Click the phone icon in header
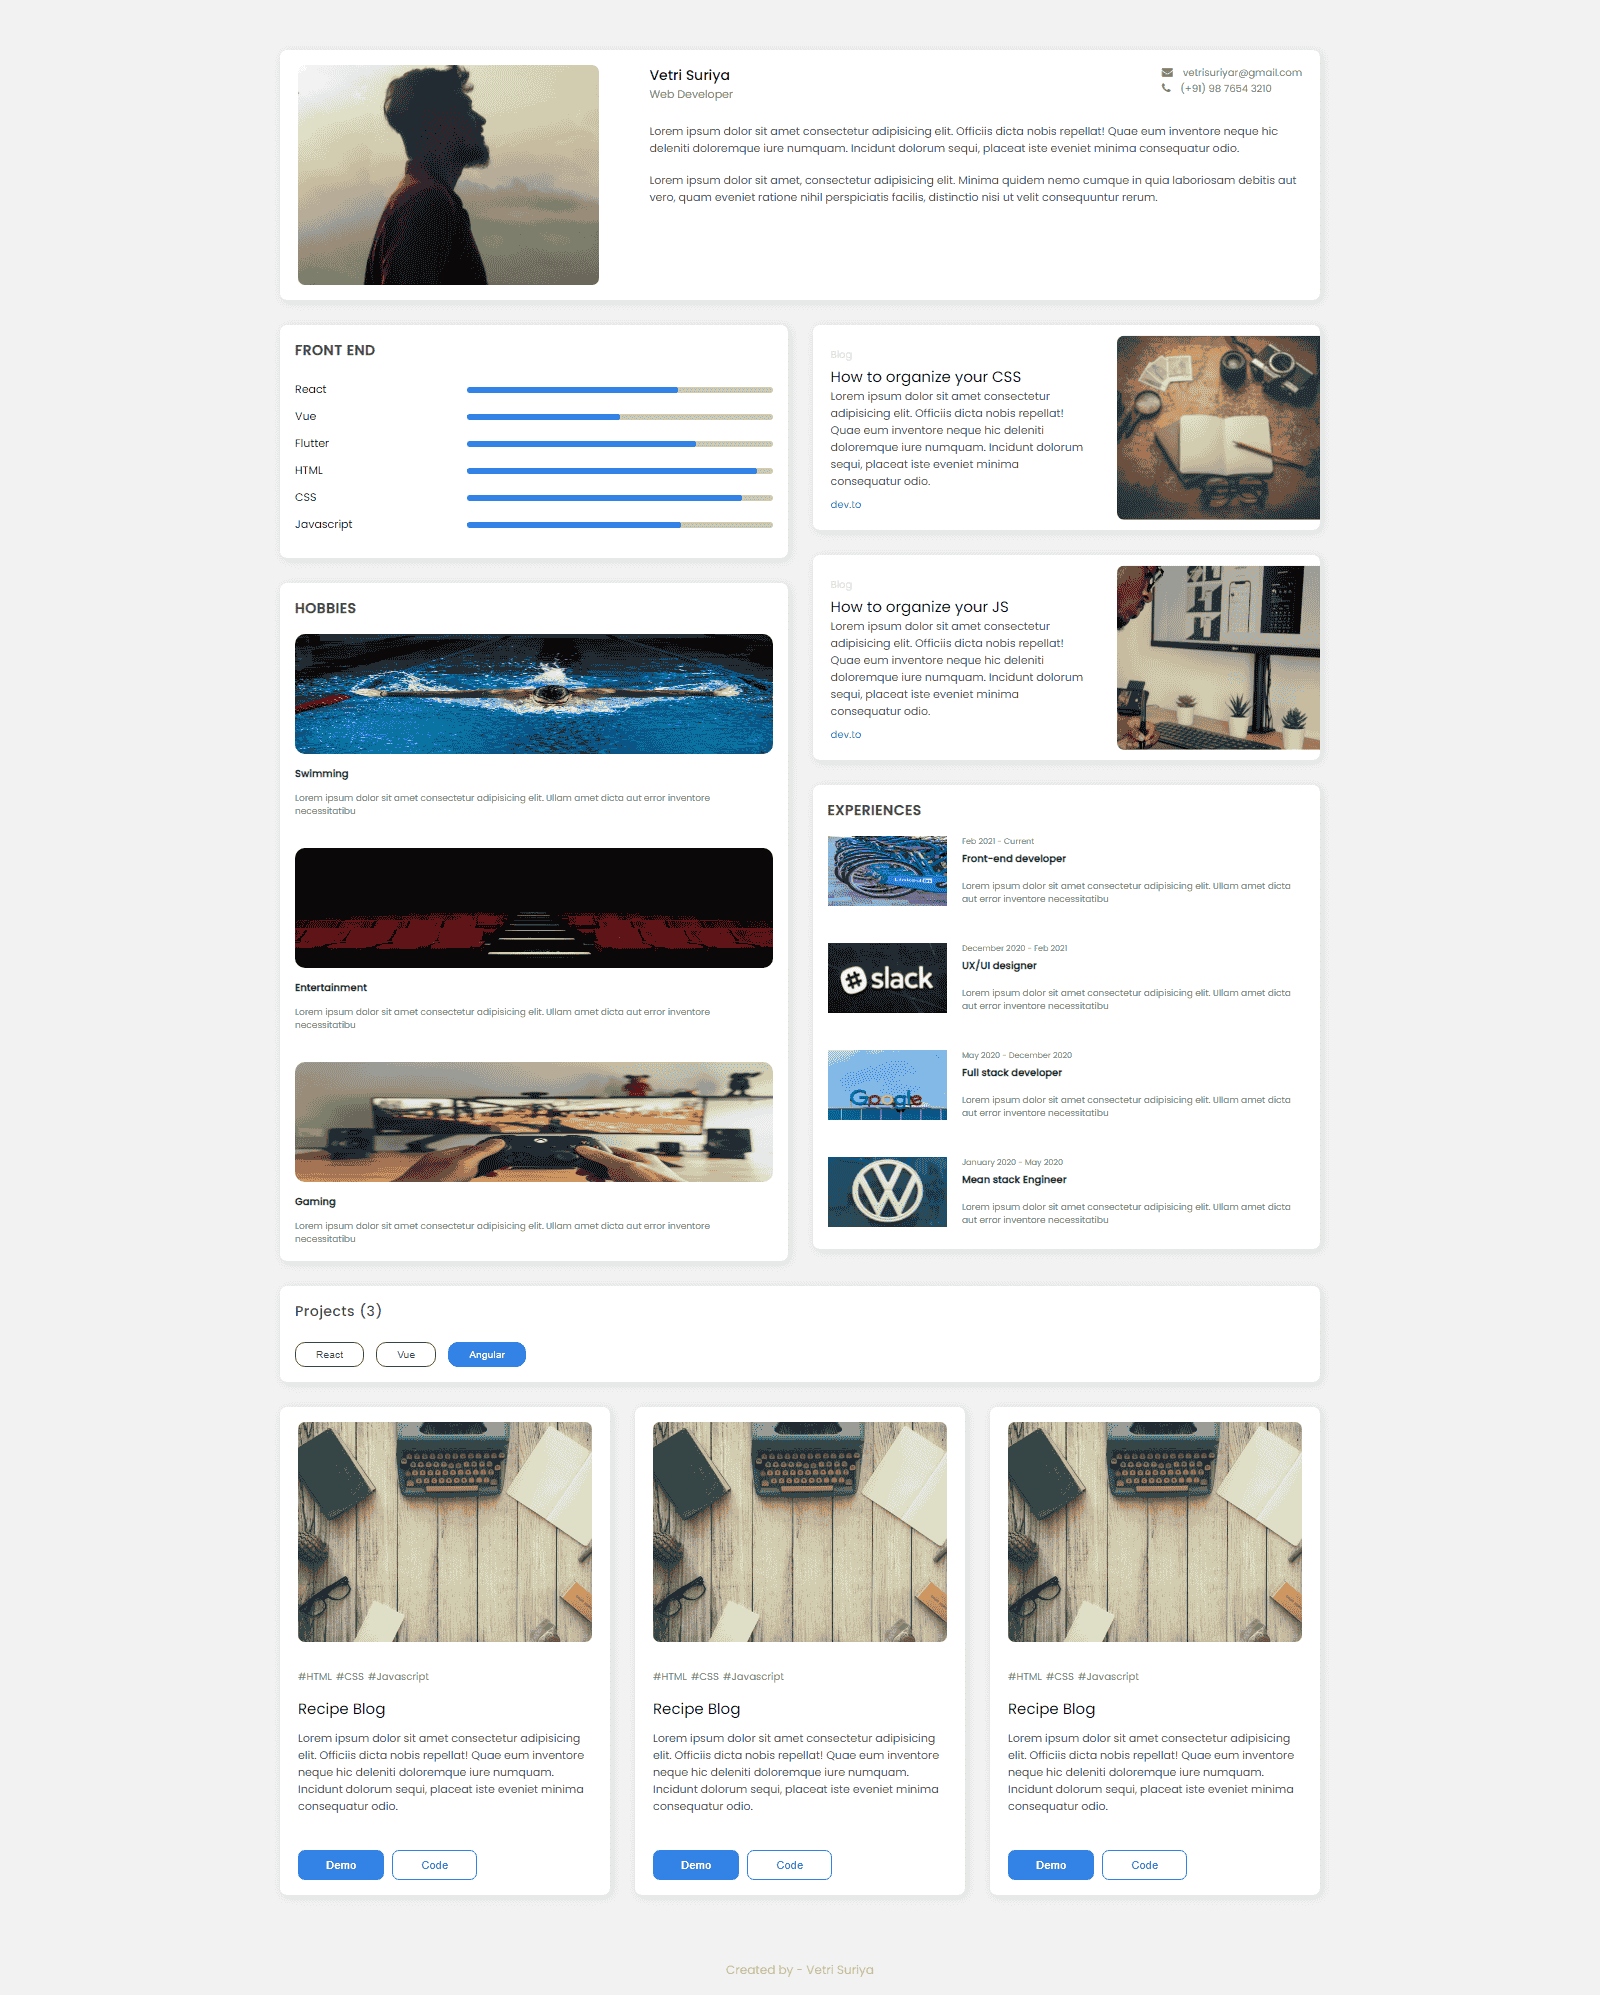This screenshot has height=1995, width=1600. point(1166,88)
